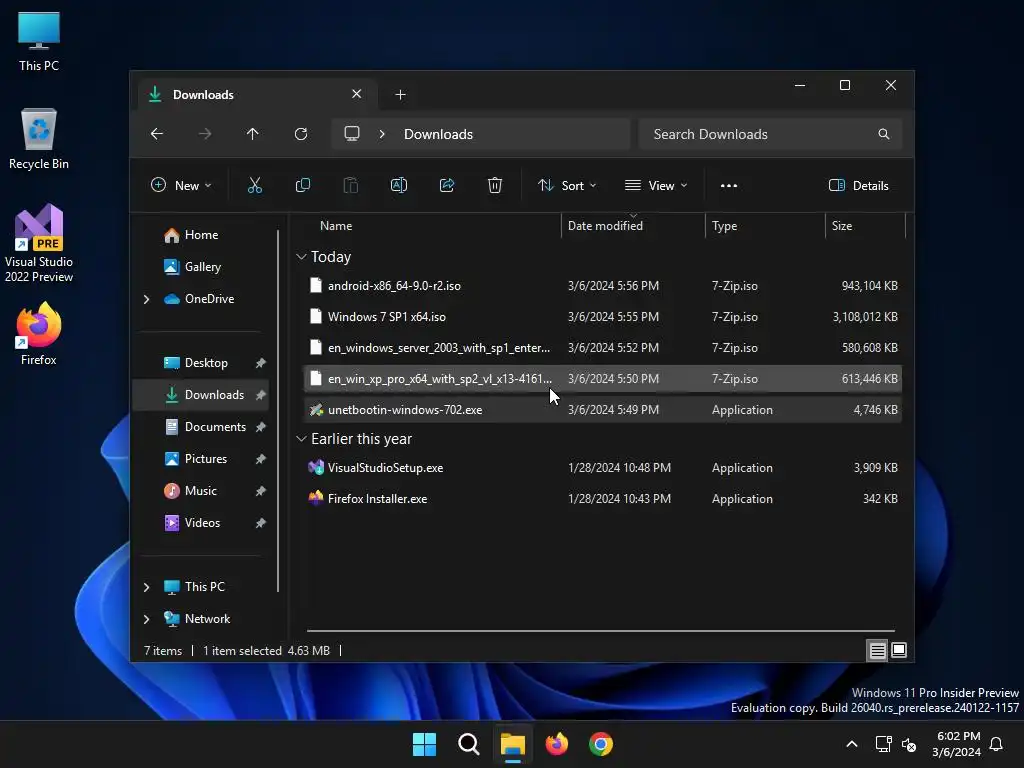Collapse the Earlier this year group

301,439
